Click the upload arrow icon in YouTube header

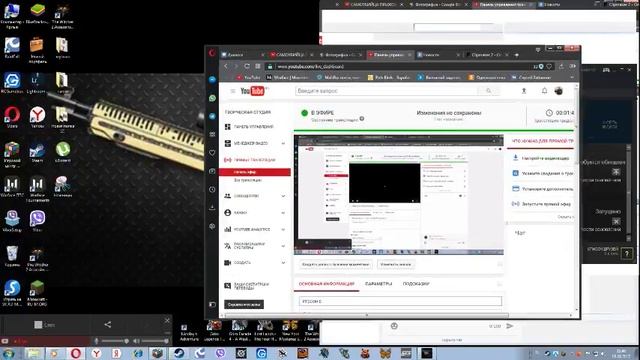[x=524, y=91]
